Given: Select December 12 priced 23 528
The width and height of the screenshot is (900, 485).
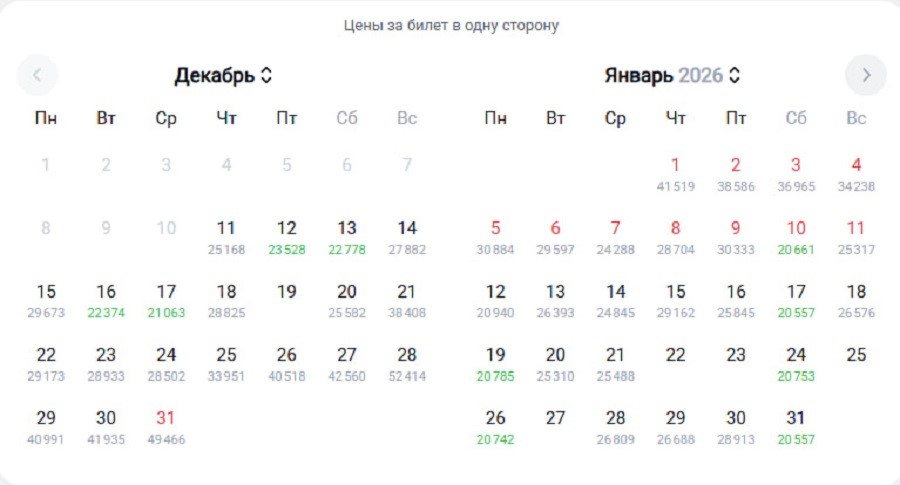Looking at the screenshot, I should point(287,237).
